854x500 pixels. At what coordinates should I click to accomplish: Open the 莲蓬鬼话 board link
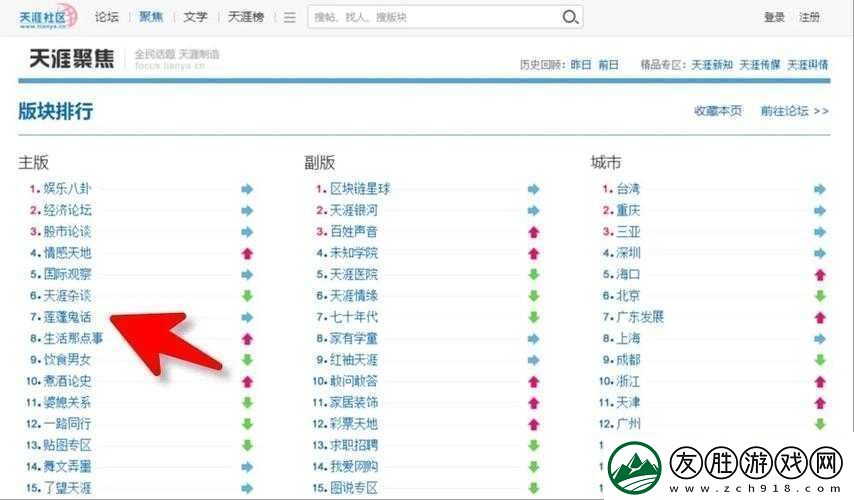[x=67, y=317]
